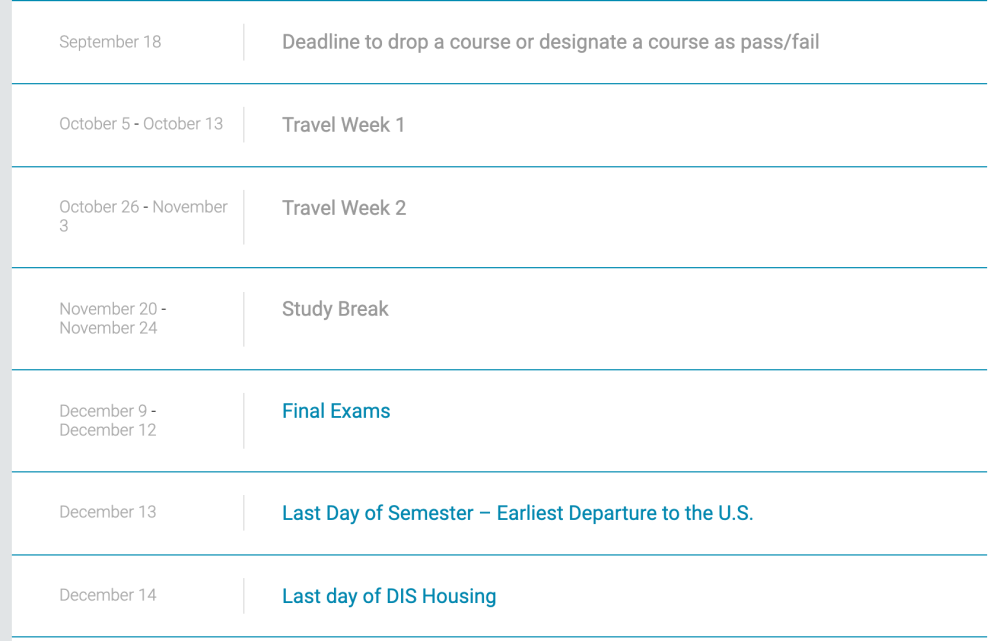Click the vertical divider beside Final Exams

click(243, 420)
